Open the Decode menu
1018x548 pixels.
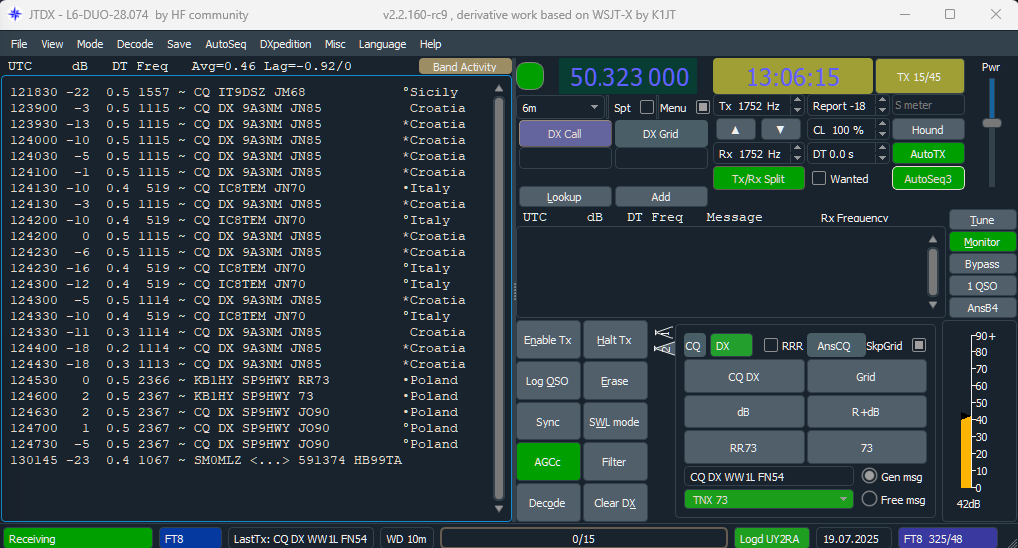tap(135, 44)
